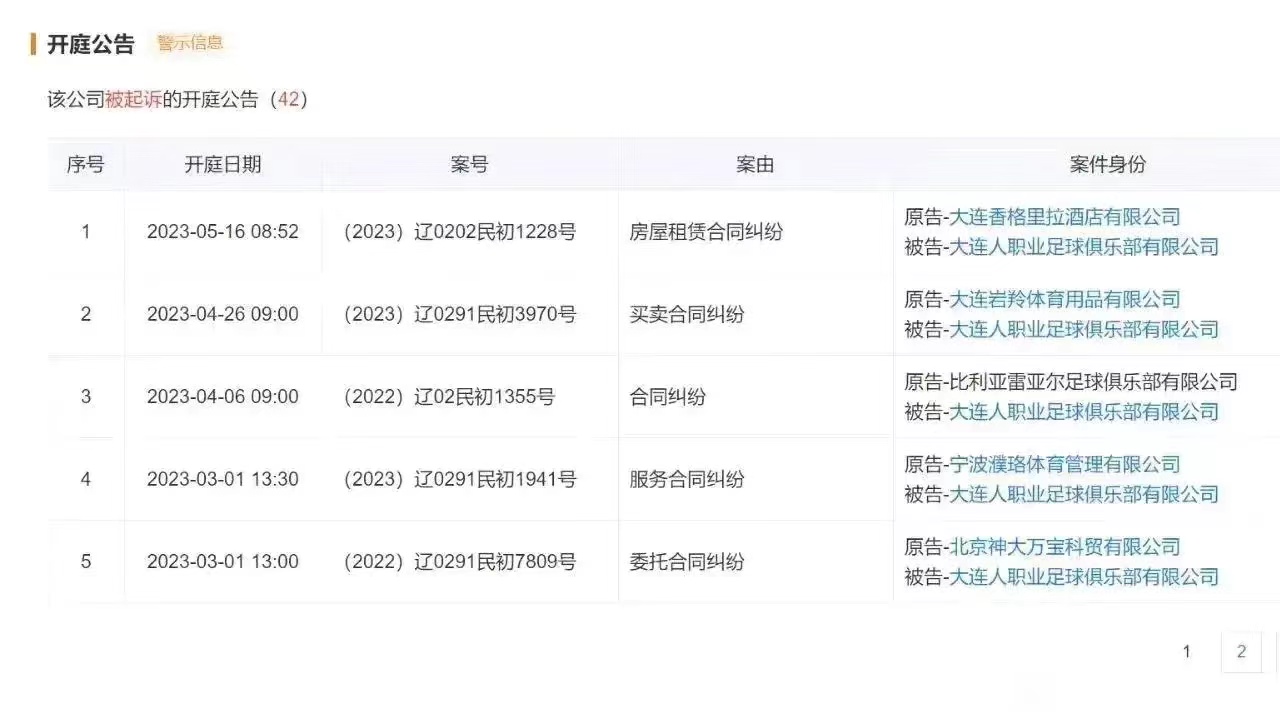Click the 案号 column header
This screenshot has height=727, width=1280.
tap(468, 164)
